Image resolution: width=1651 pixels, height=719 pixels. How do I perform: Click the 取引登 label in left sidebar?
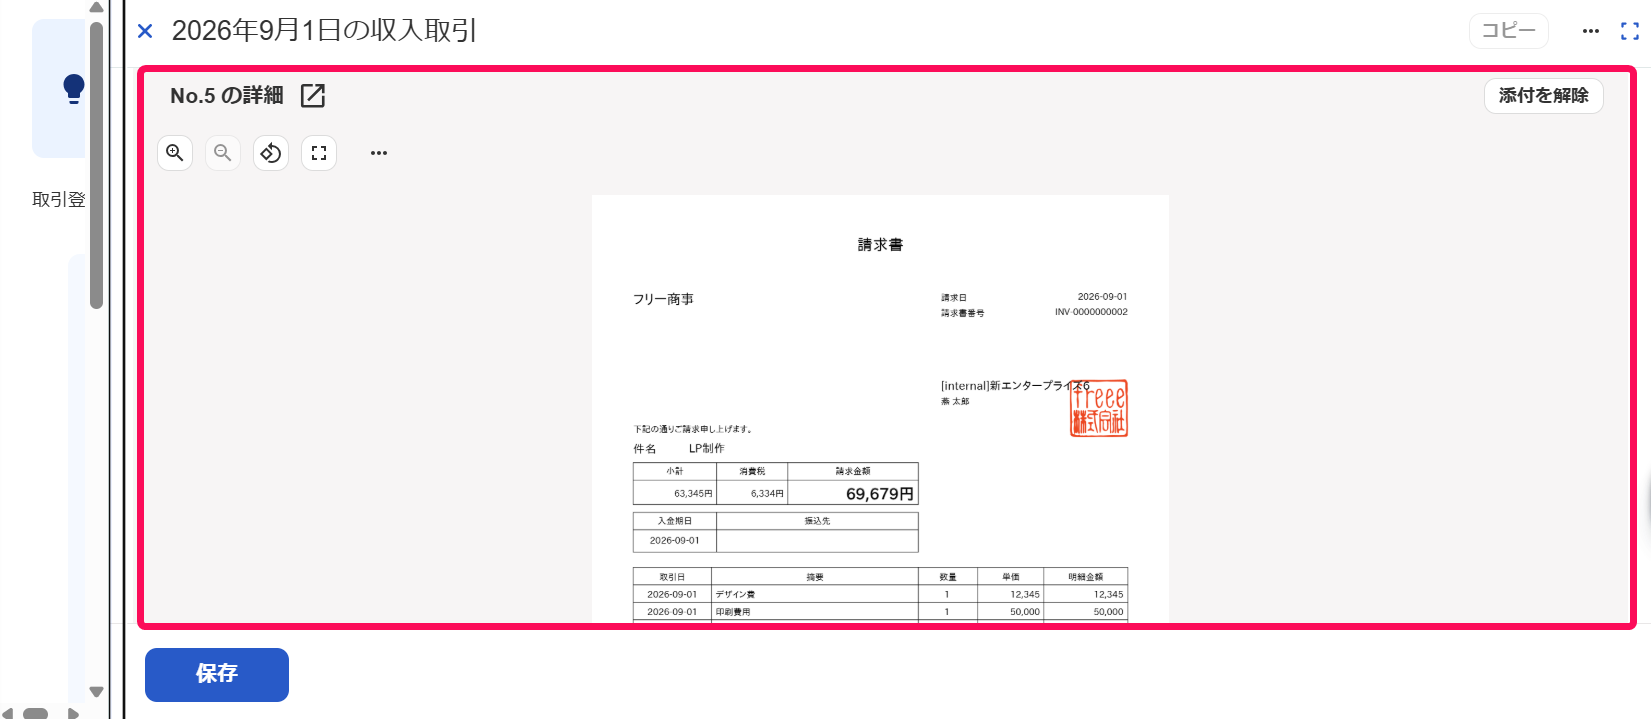point(59,199)
